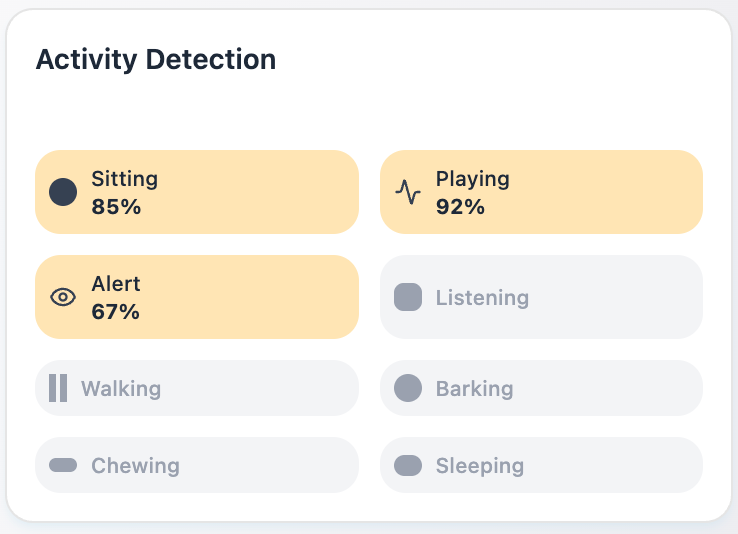The height and width of the screenshot is (534, 738).
Task: Select the Walking activity label
Action: (121, 389)
